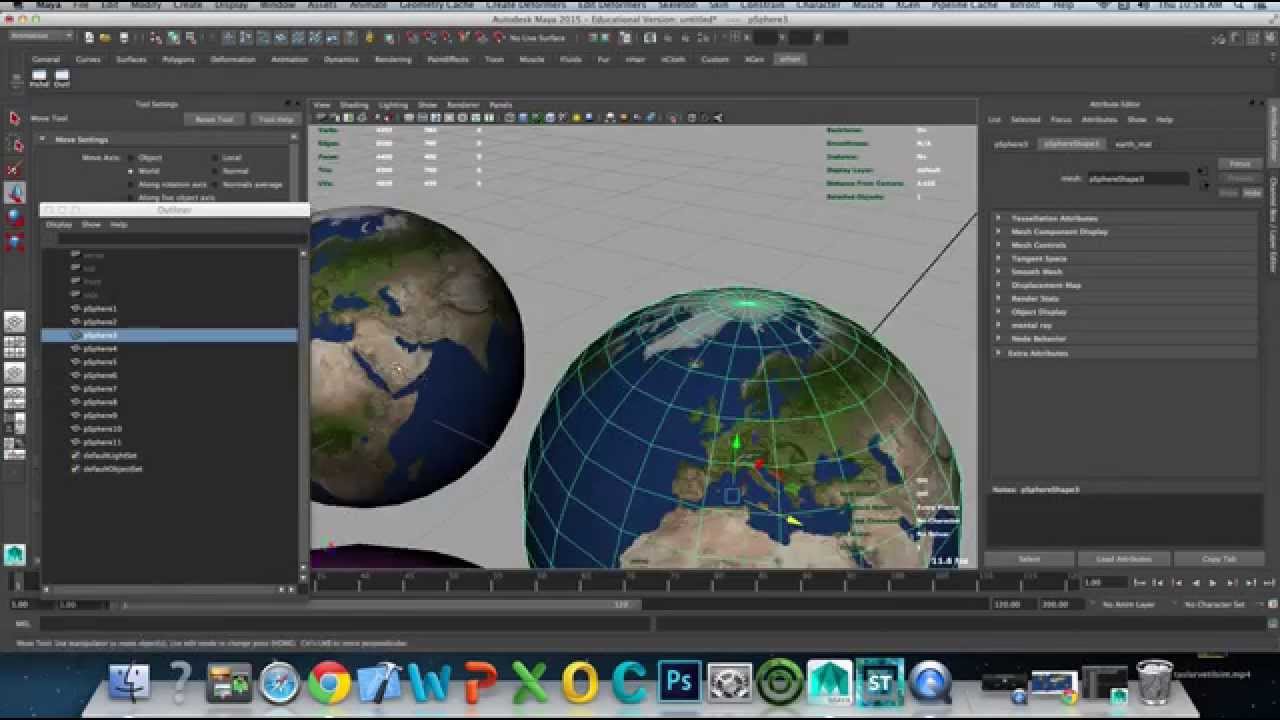The image size is (1280, 720).
Task: Collapse the Move Settings section
Action: (43, 140)
